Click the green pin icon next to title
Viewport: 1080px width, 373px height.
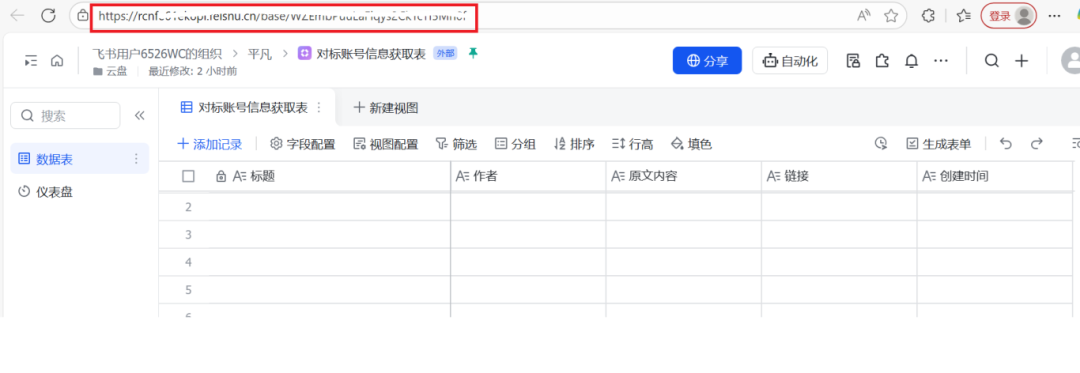click(x=472, y=53)
